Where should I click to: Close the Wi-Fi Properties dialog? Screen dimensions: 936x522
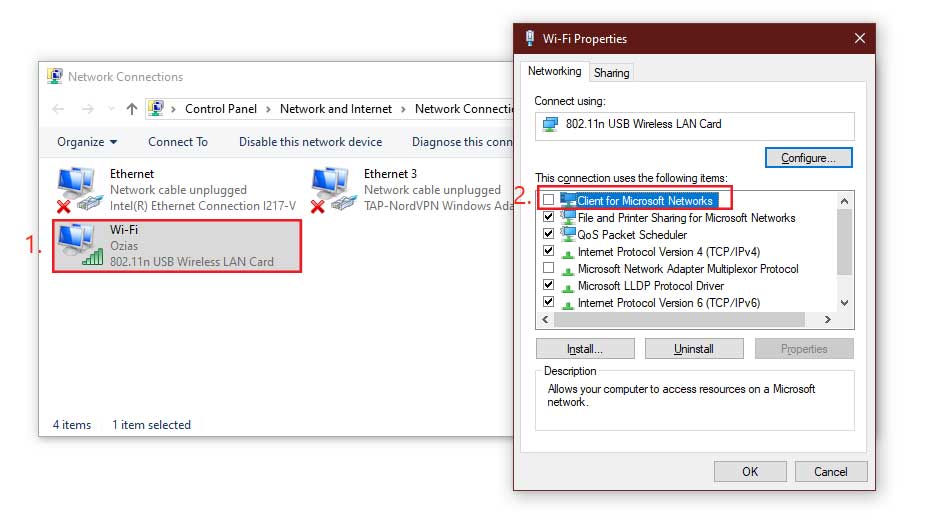coord(860,38)
